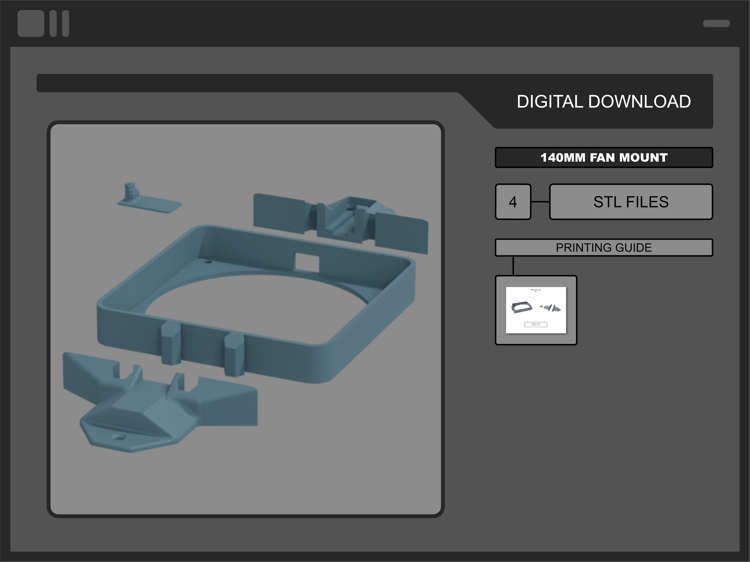Select the upper winged bracket model
The width and height of the screenshot is (750, 562).
(341, 222)
